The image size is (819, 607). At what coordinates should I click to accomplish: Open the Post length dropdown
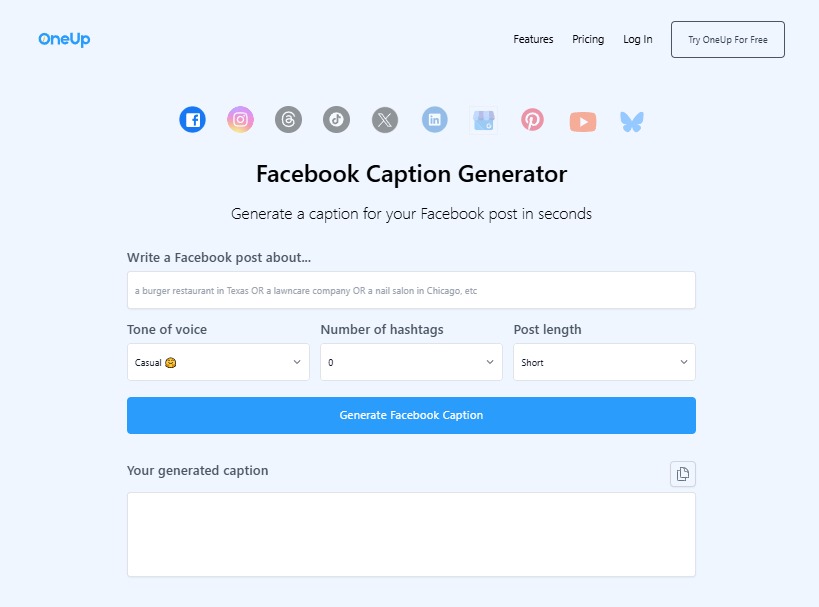click(x=603, y=362)
